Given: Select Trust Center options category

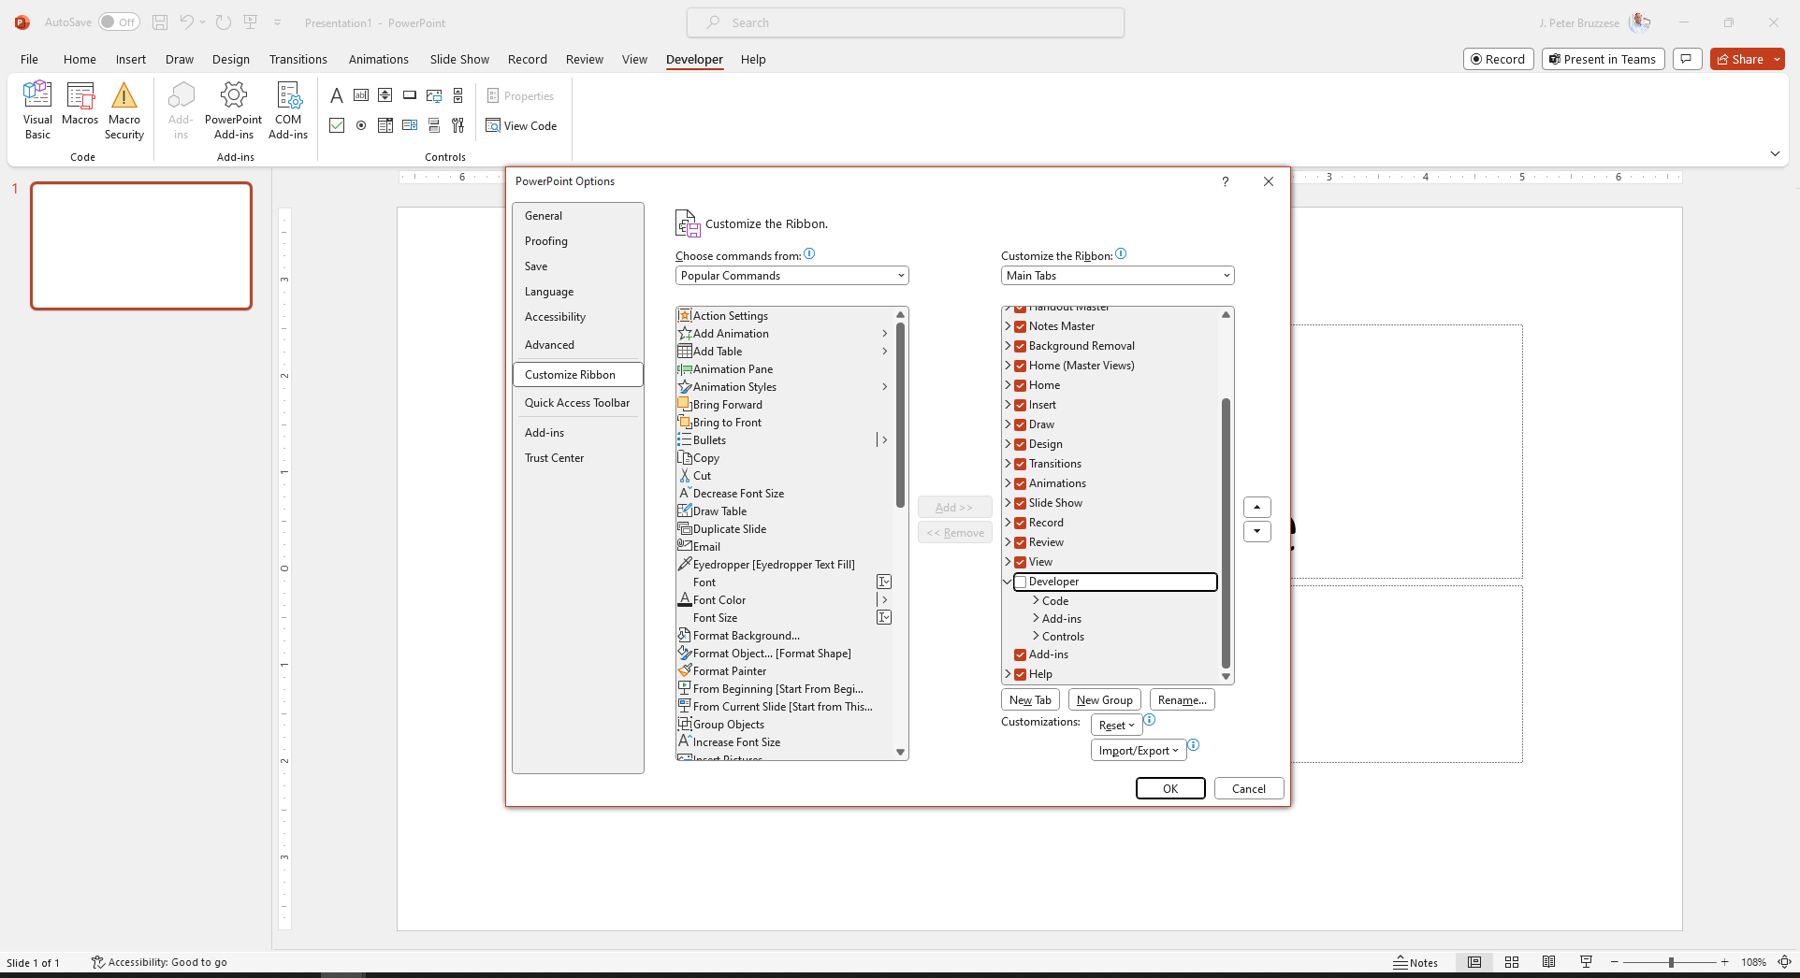Looking at the screenshot, I should click(577, 458).
